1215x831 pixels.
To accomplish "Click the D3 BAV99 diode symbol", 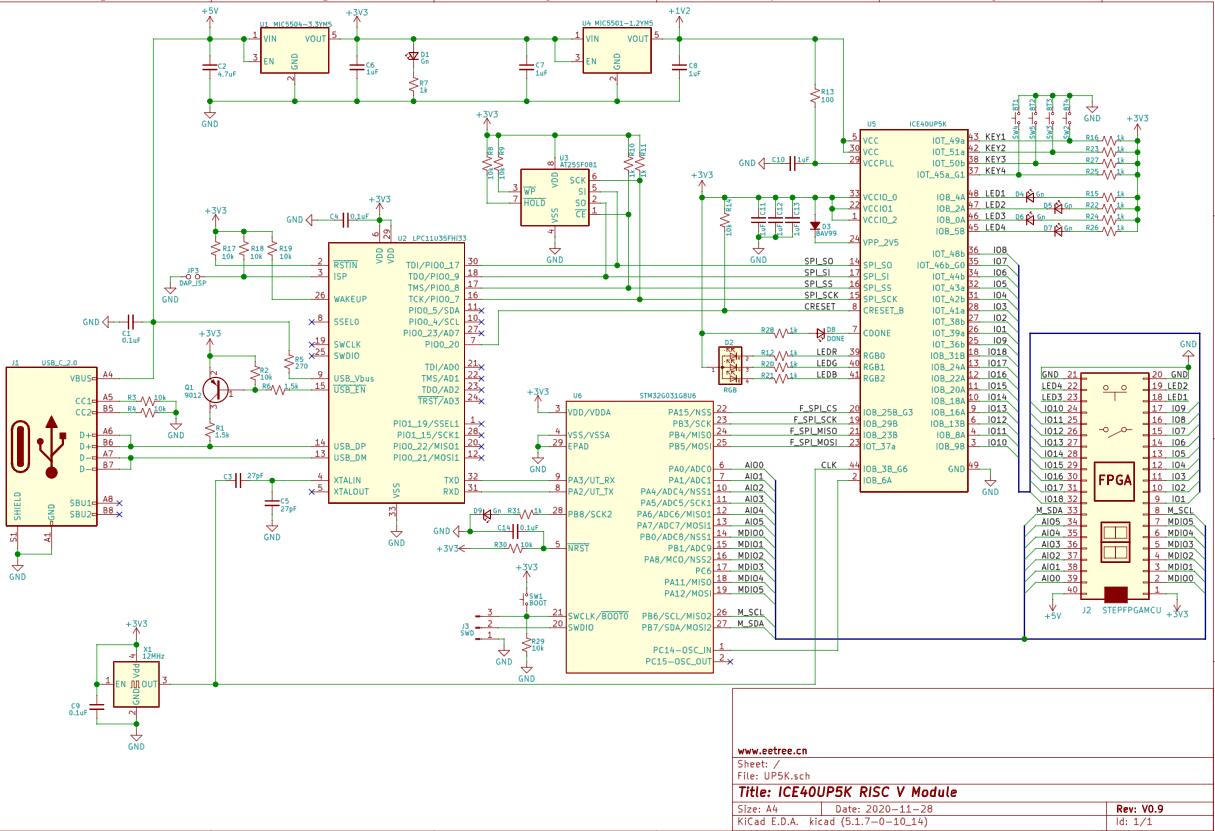I will (x=814, y=226).
